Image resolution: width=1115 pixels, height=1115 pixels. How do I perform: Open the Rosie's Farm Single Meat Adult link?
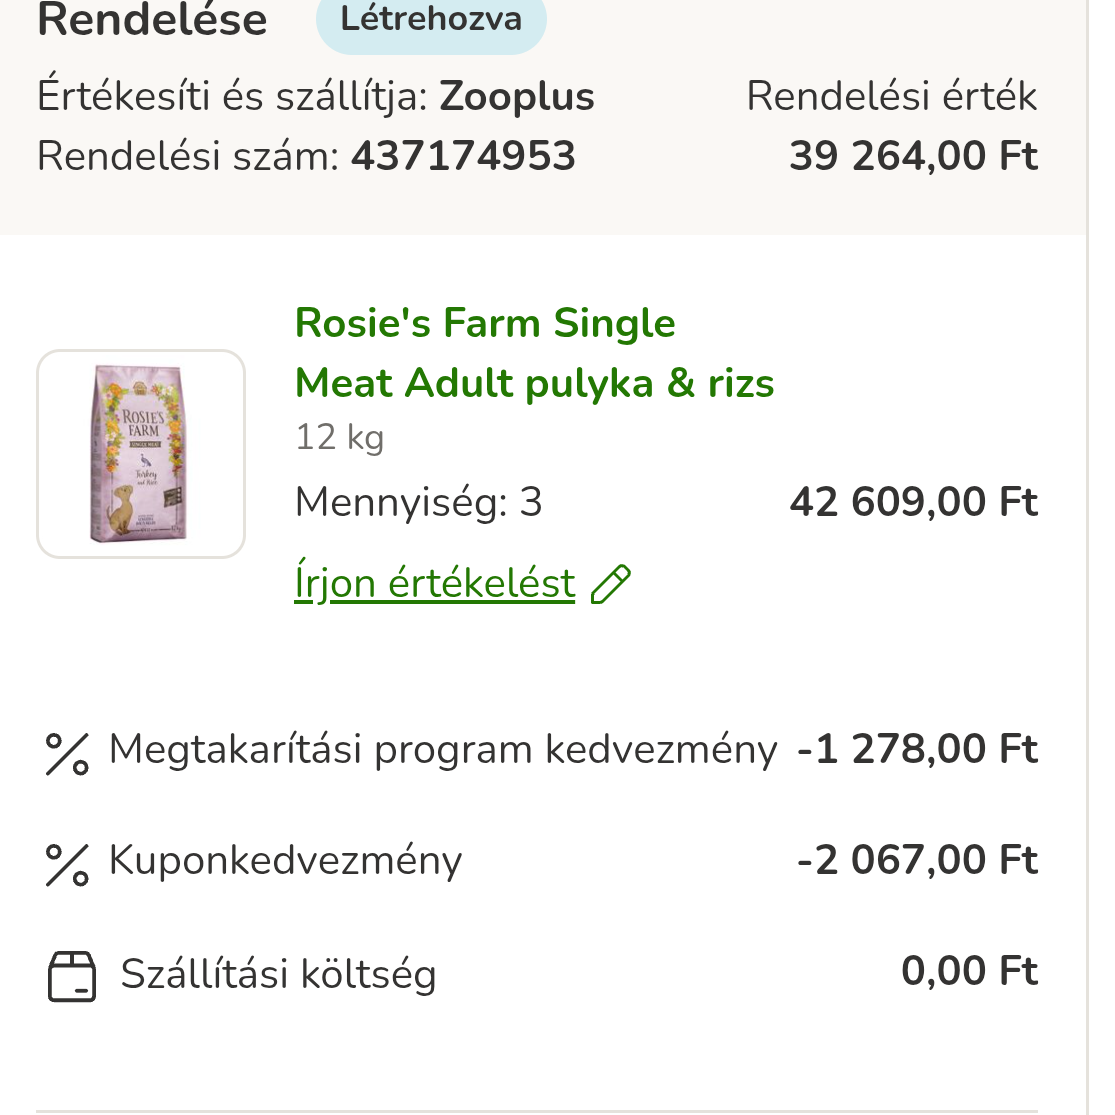[534, 353]
